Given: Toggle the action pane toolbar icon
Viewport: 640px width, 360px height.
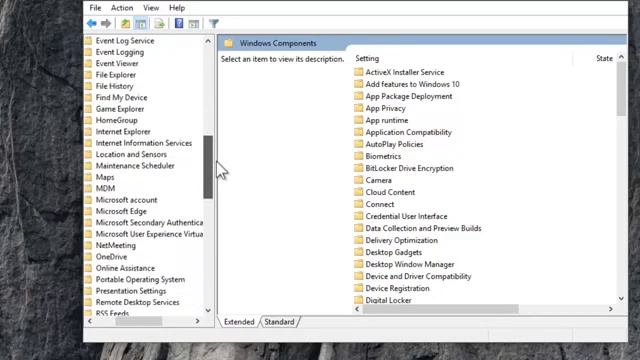Looking at the screenshot, I should tap(194, 24).
